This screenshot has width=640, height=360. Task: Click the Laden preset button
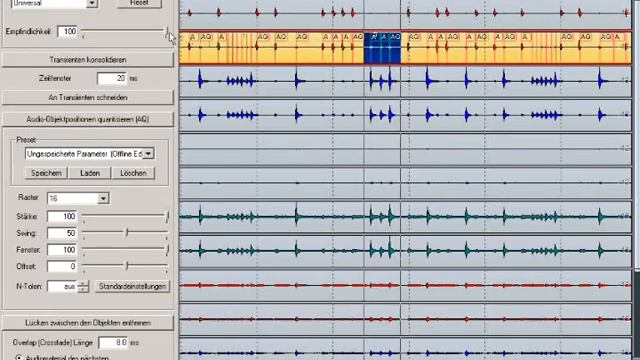(x=90, y=173)
